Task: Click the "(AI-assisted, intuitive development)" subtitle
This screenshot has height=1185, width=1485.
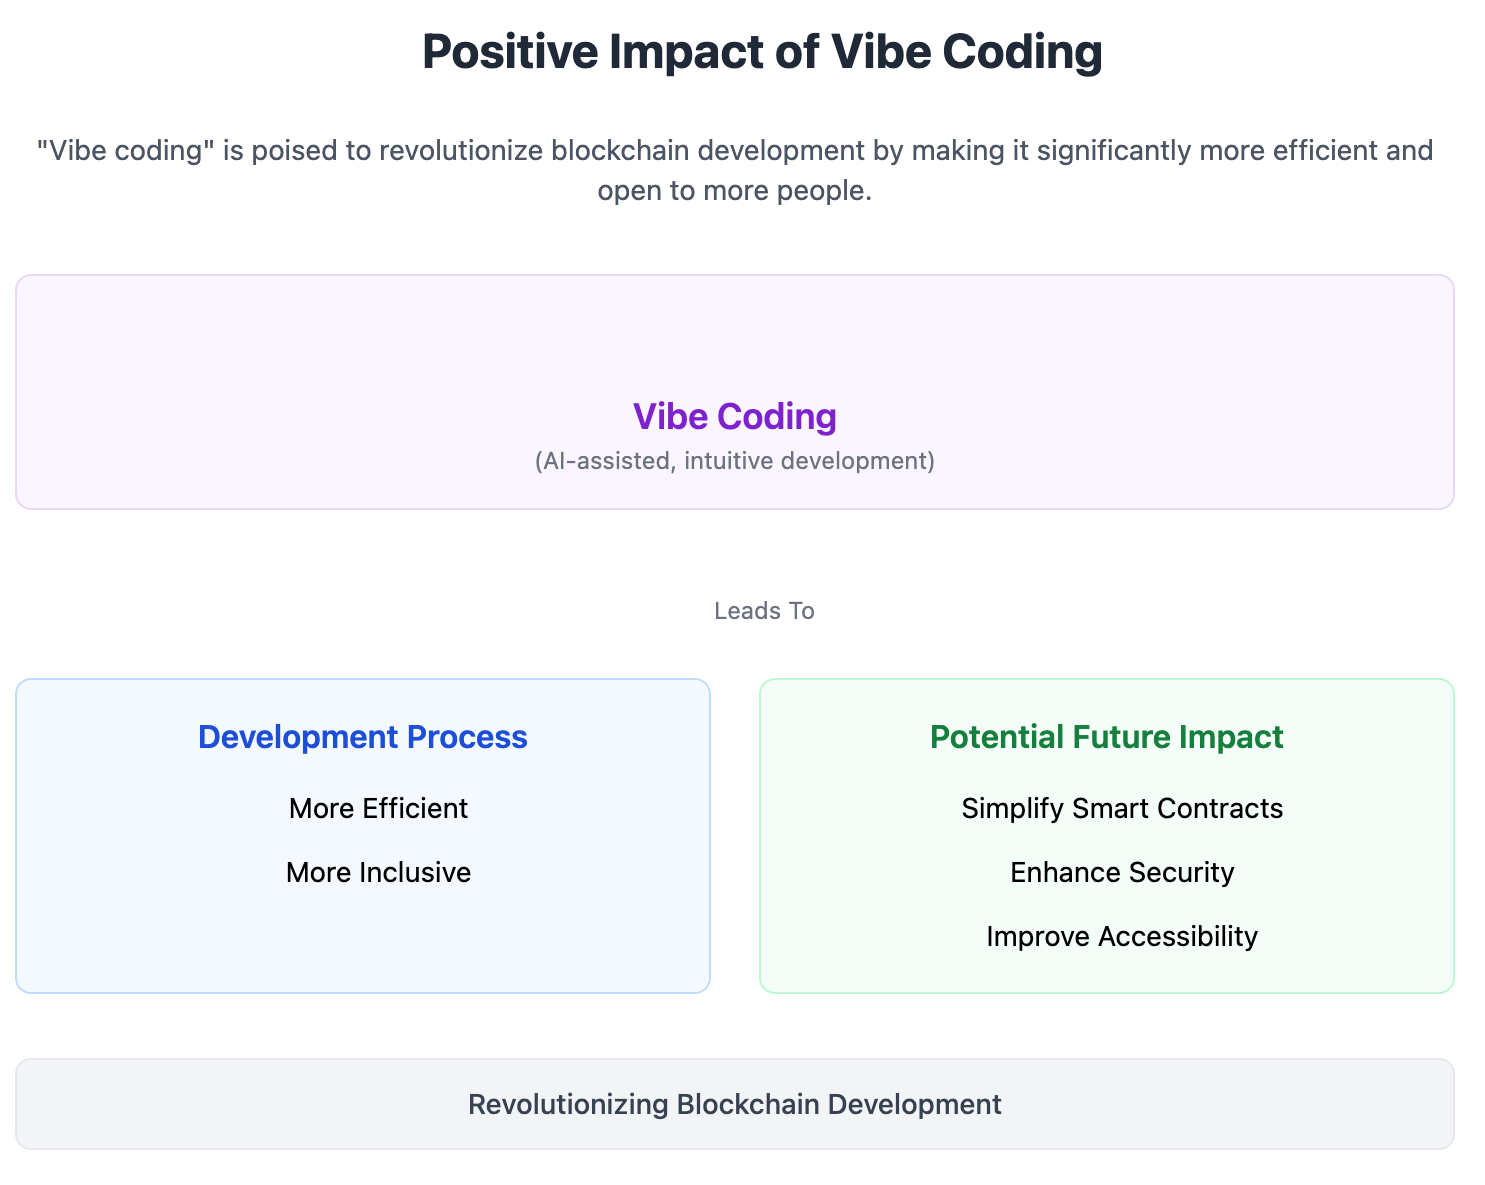Action: pos(735,461)
